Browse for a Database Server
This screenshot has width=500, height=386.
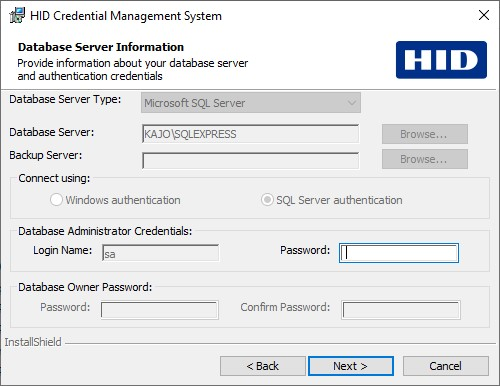point(425,134)
